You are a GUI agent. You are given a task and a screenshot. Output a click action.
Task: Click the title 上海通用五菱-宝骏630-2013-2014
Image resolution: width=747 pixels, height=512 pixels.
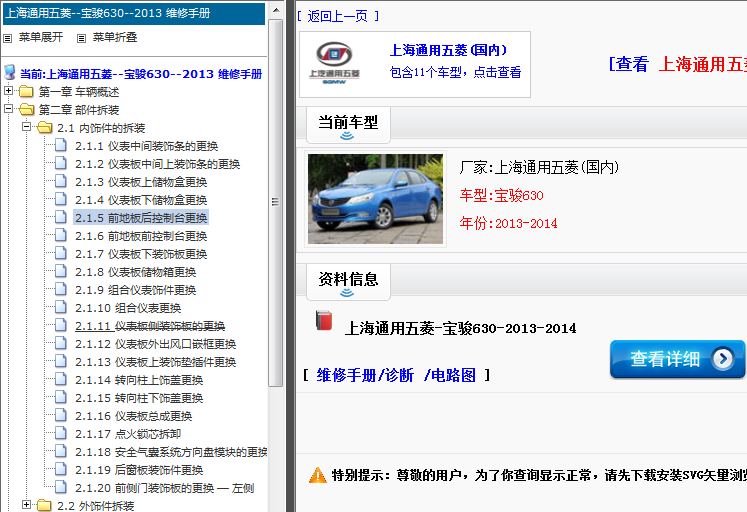pyautogui.click(x=460, y=328)
